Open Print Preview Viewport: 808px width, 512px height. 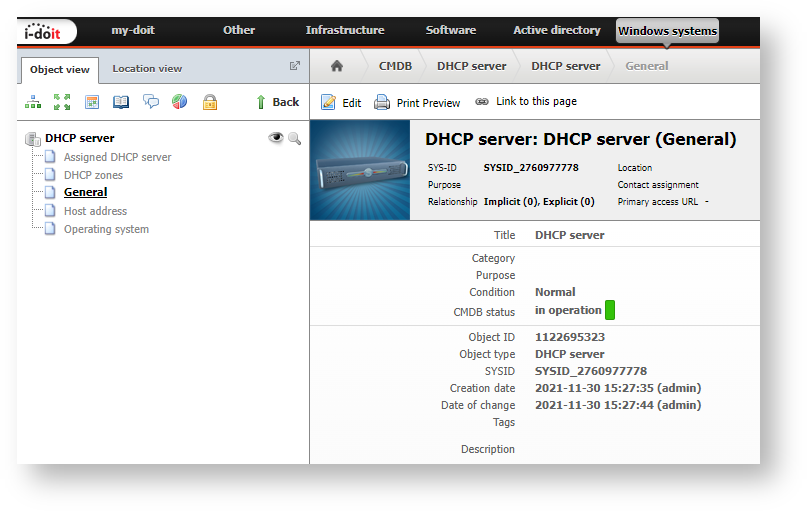(x=417, y=103)
